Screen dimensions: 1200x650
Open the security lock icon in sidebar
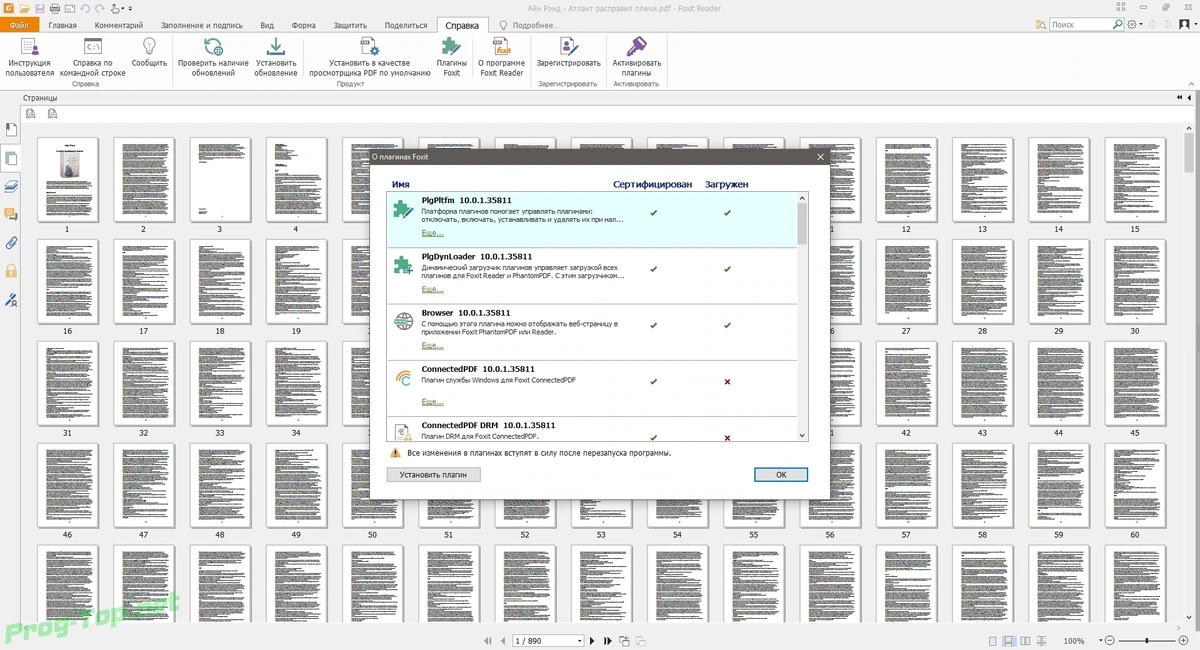pyautogui.click(x=11, y=270)
